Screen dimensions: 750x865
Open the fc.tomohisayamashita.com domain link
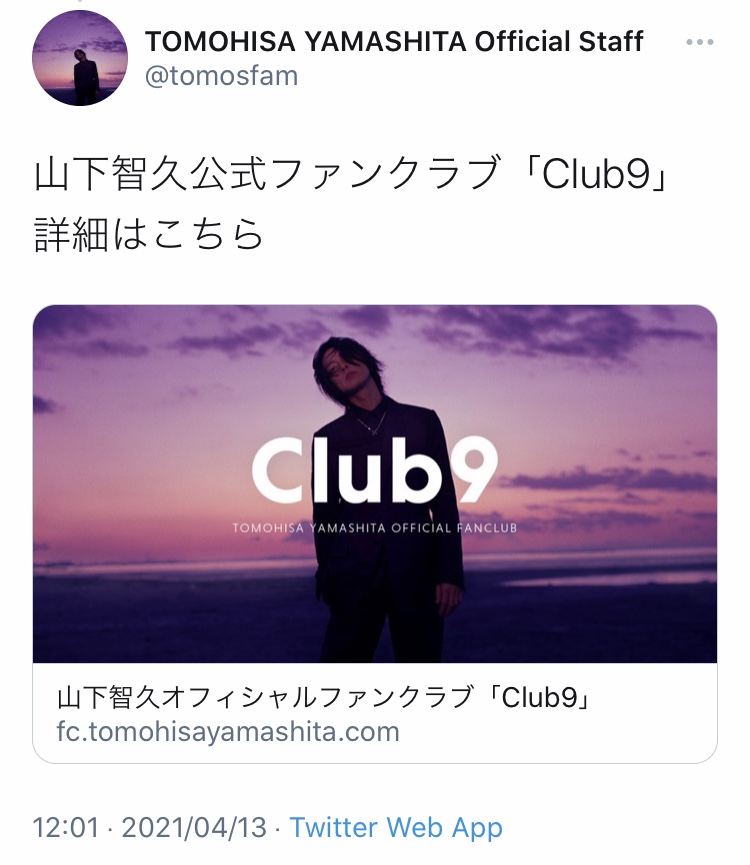tap(228, 731)
